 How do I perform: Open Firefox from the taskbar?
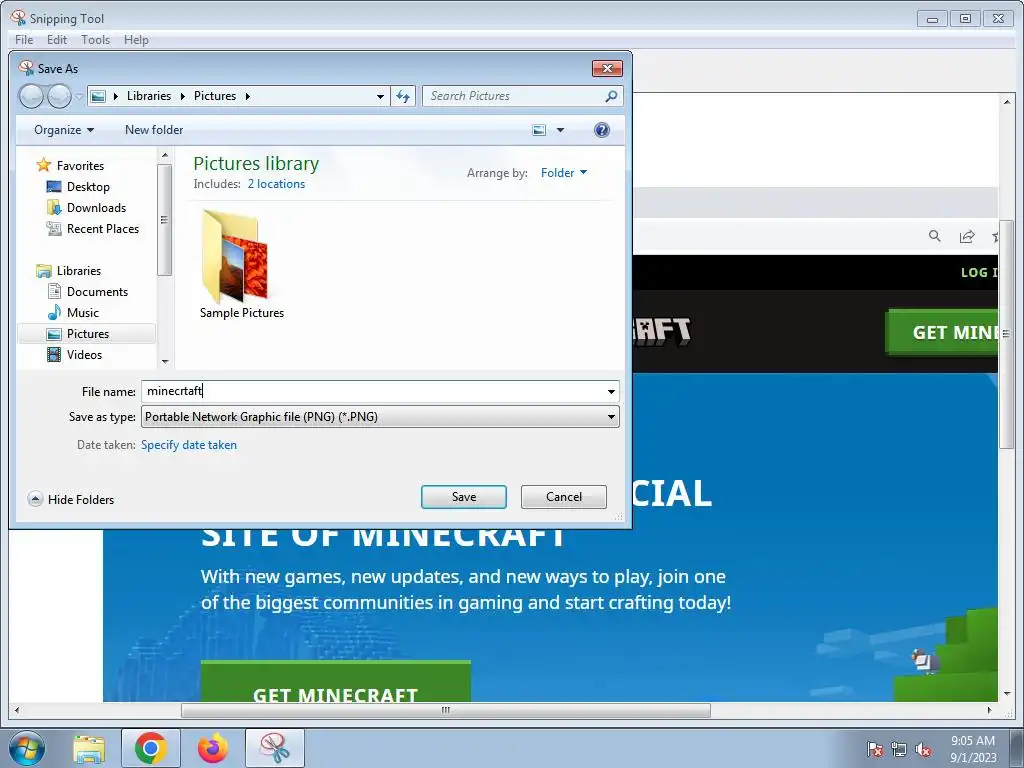[x=213, y=748]
